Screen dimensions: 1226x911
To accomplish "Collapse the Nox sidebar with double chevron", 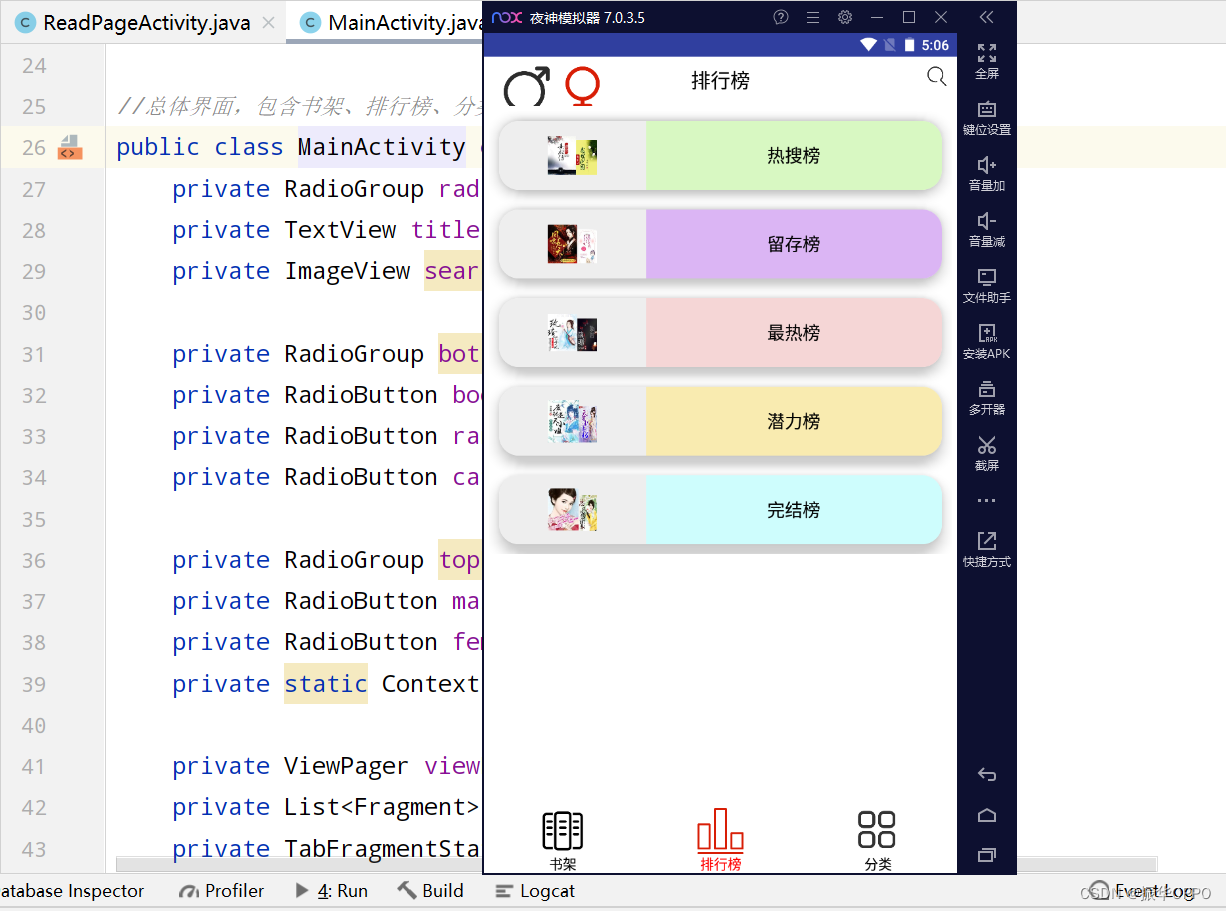I will [987, 17].
